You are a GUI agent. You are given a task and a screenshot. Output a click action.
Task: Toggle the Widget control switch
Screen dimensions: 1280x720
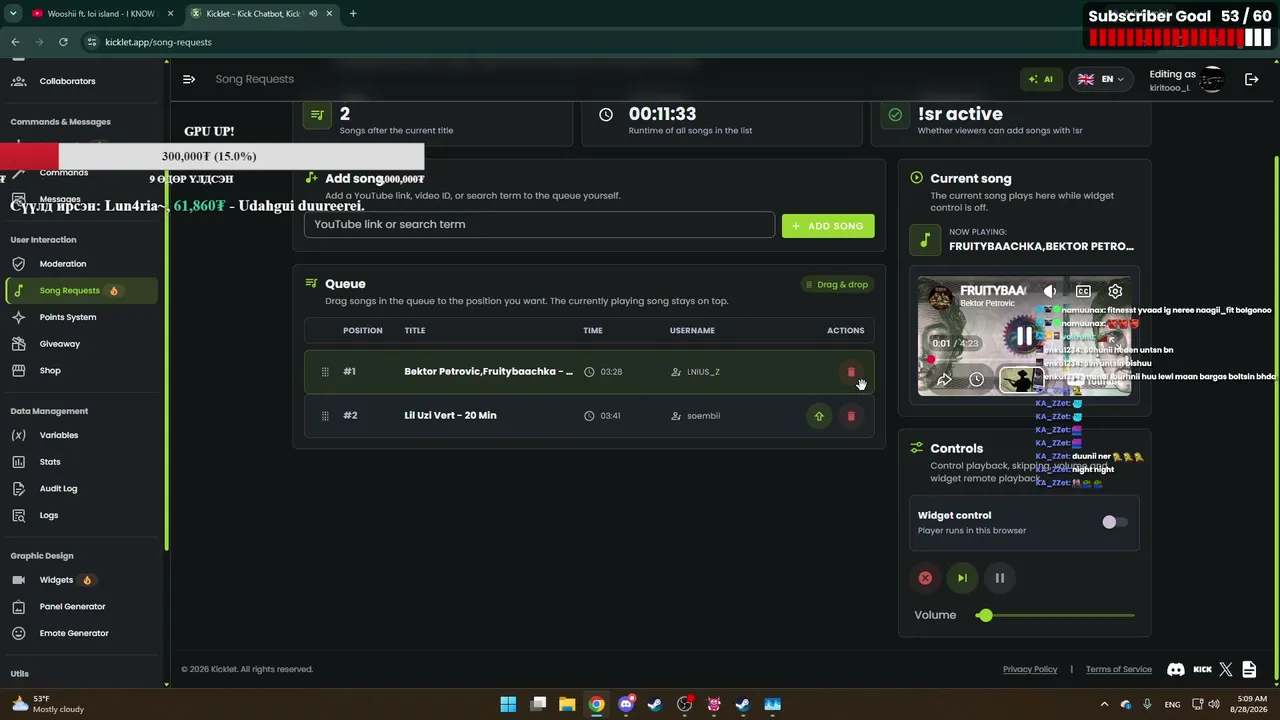click(x=1114, y=522)
